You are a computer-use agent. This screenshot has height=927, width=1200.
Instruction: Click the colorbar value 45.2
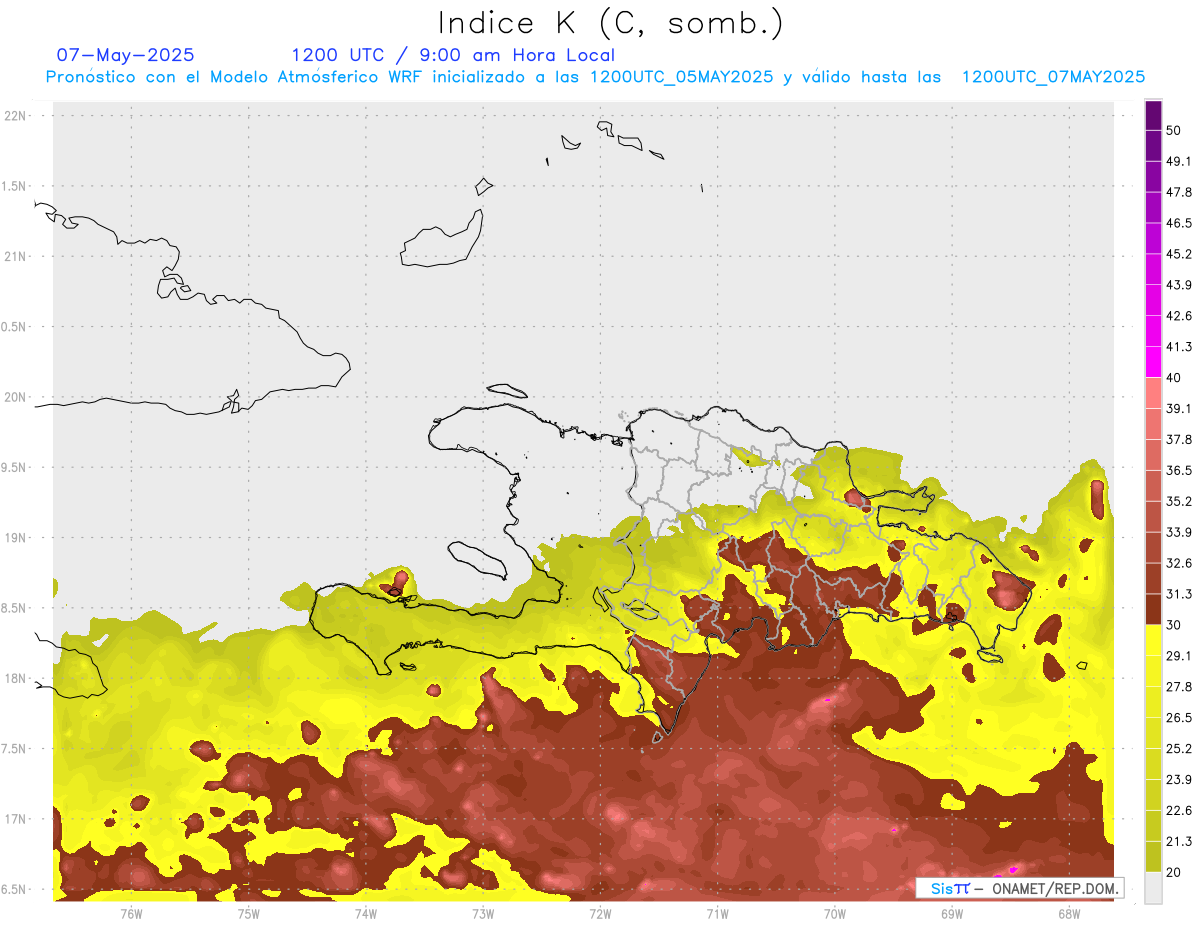tap(1179, 254)
